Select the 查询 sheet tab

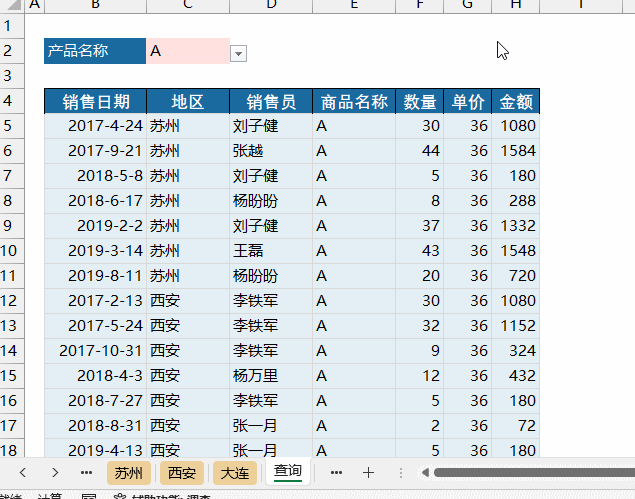point(288,472)
